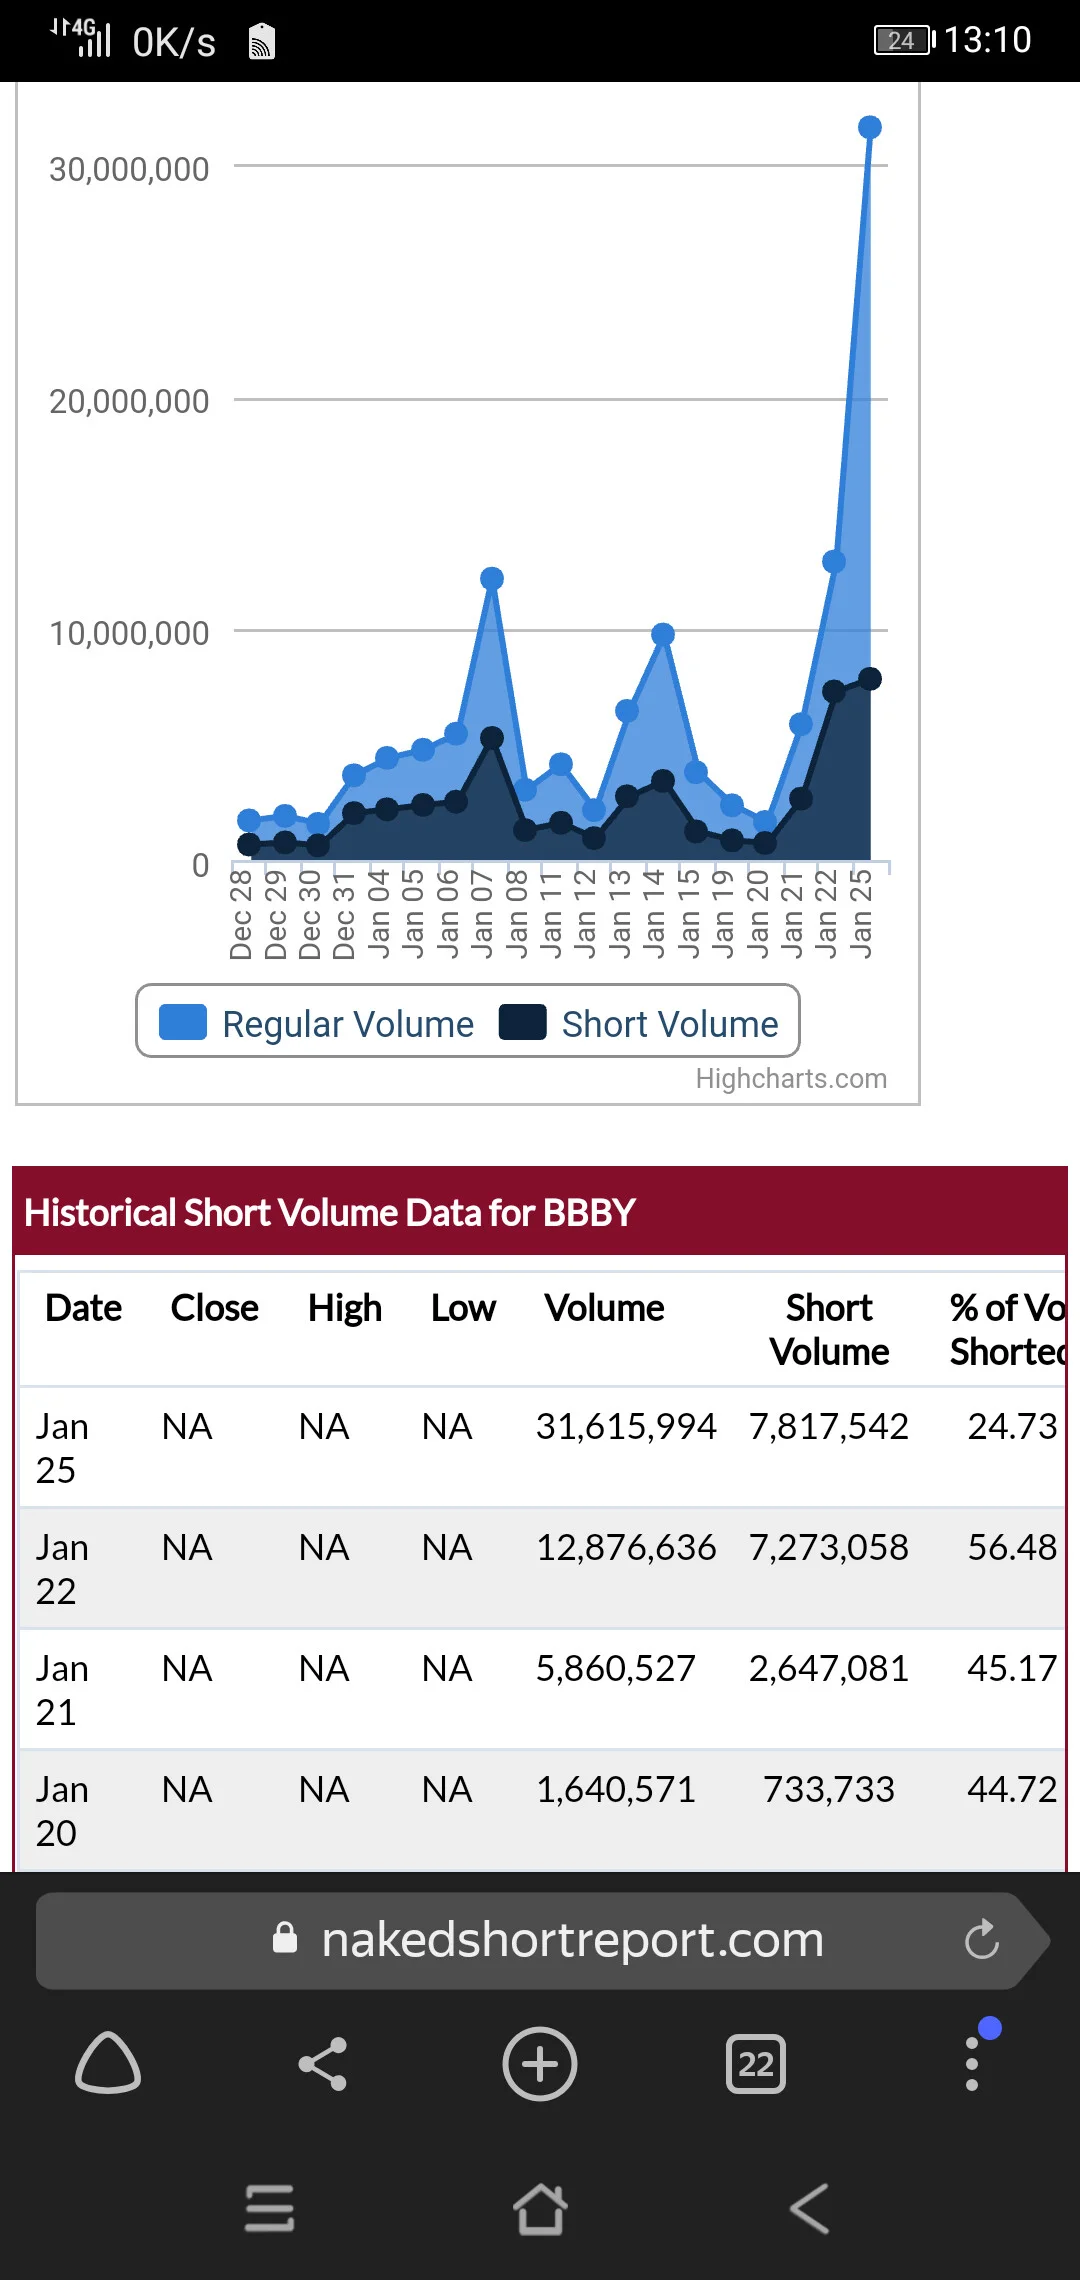Click the Jan 20 date cell
The height and width of the screenshot is (2280, 1080).
pyautogui.click(x=62, y=1811)
